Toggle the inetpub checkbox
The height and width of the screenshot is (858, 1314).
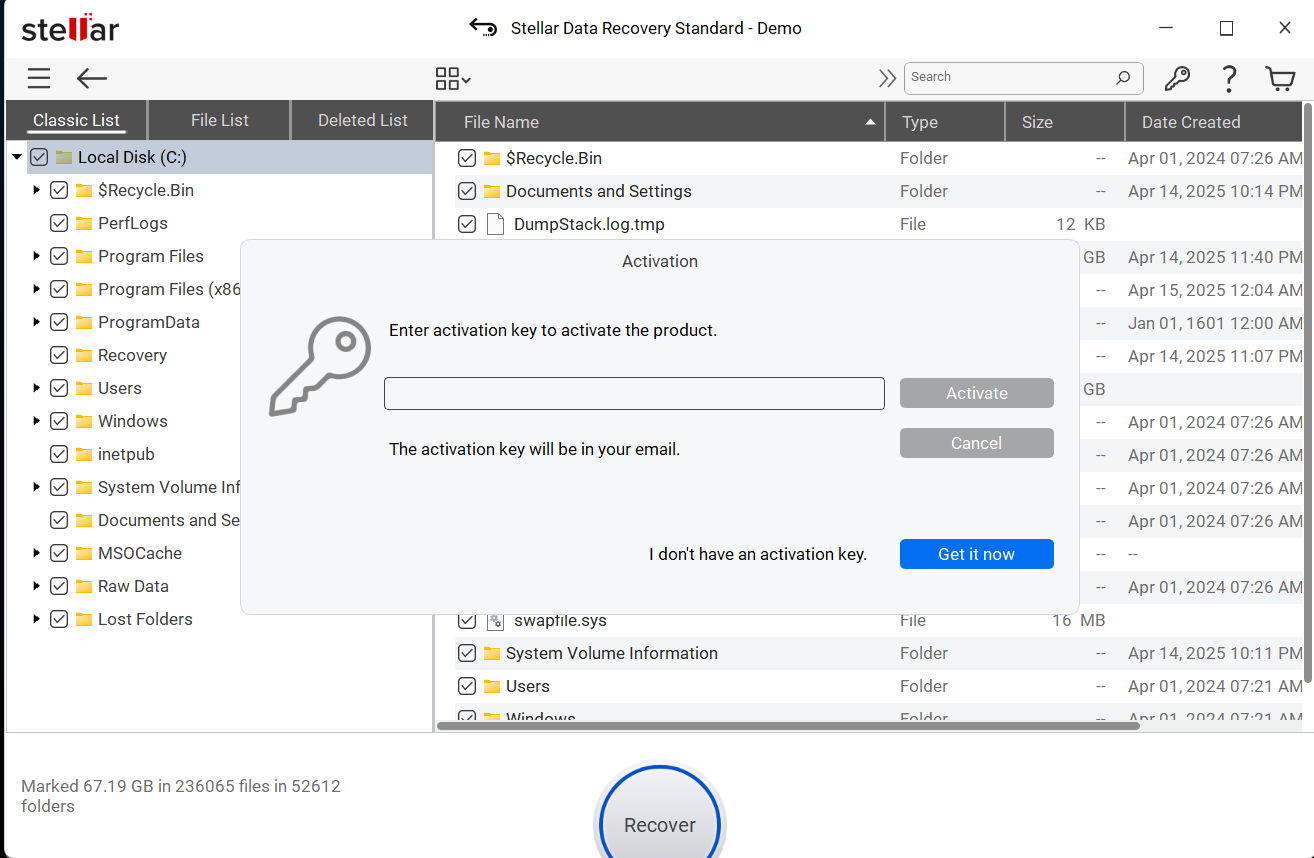(x=59, y=454)
